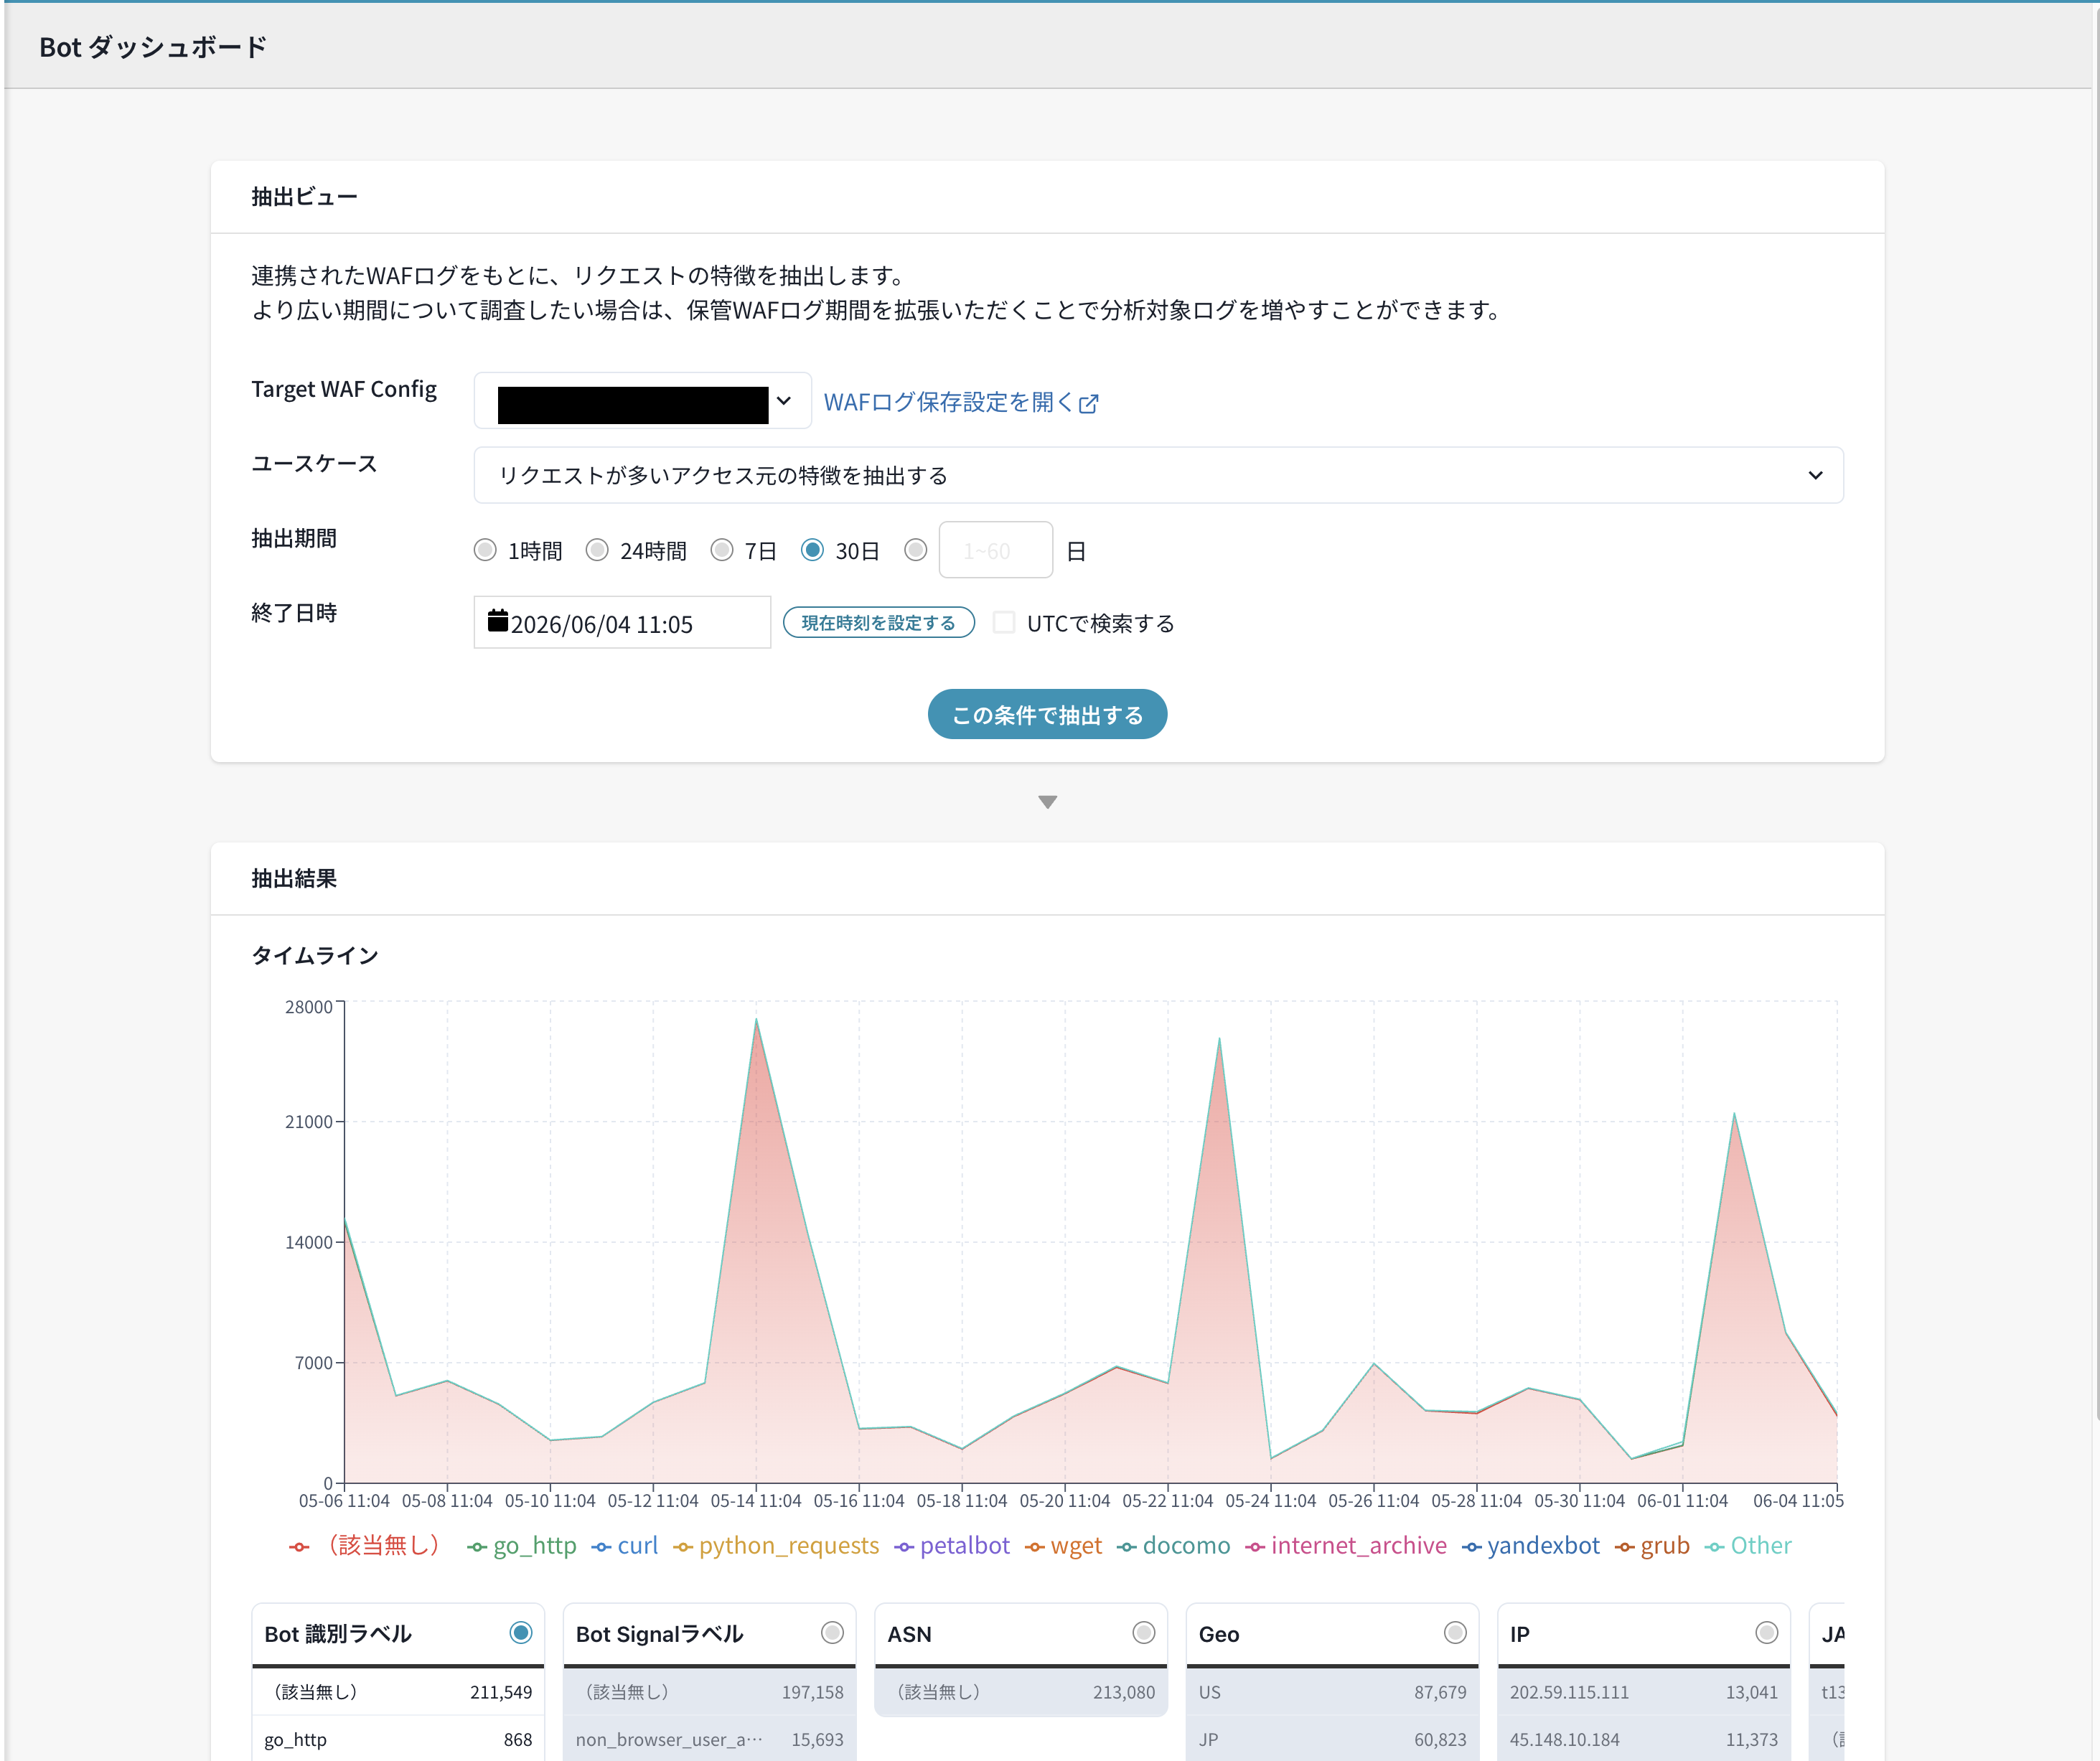Viewport: 2100px width, 1761px height.
Task: Click the 06-01 11:04 axis label
Action: (x=1682, y=1501)
